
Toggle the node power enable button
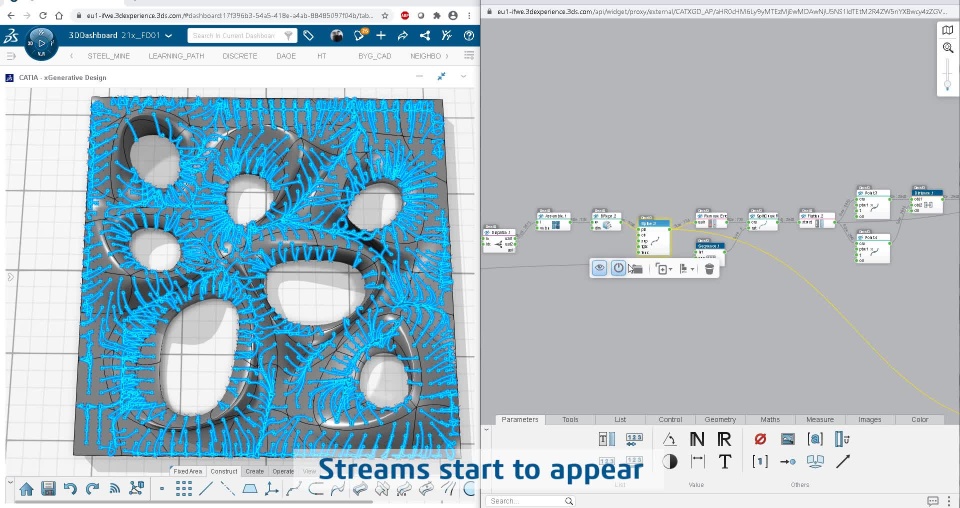click(618, 268)
